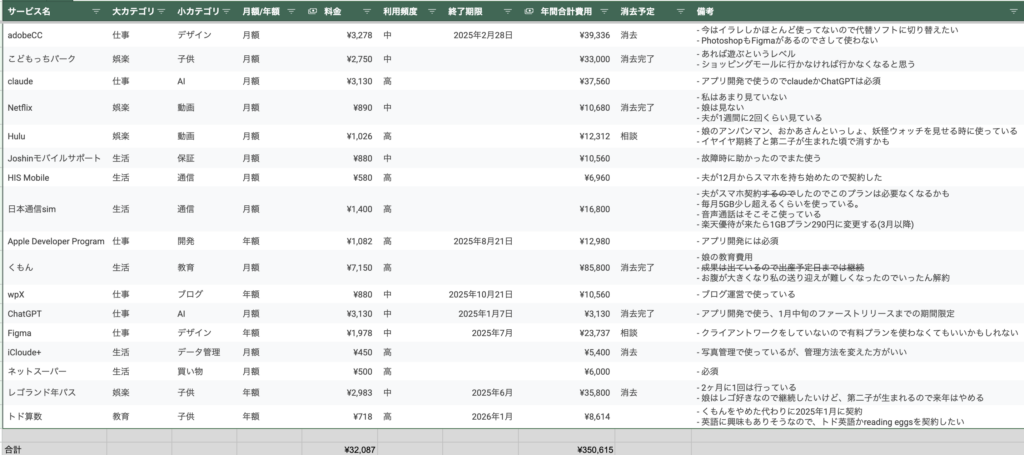Select 相談 status in Figma row

(653, 333)
